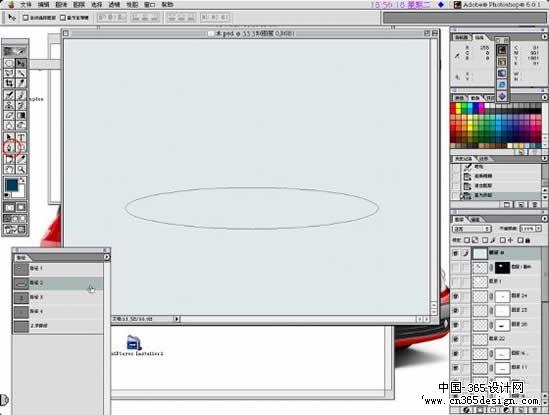Select the Crop tool in toolbox
This screenshot has width=549, height=415.
click(x=9, y=83)
